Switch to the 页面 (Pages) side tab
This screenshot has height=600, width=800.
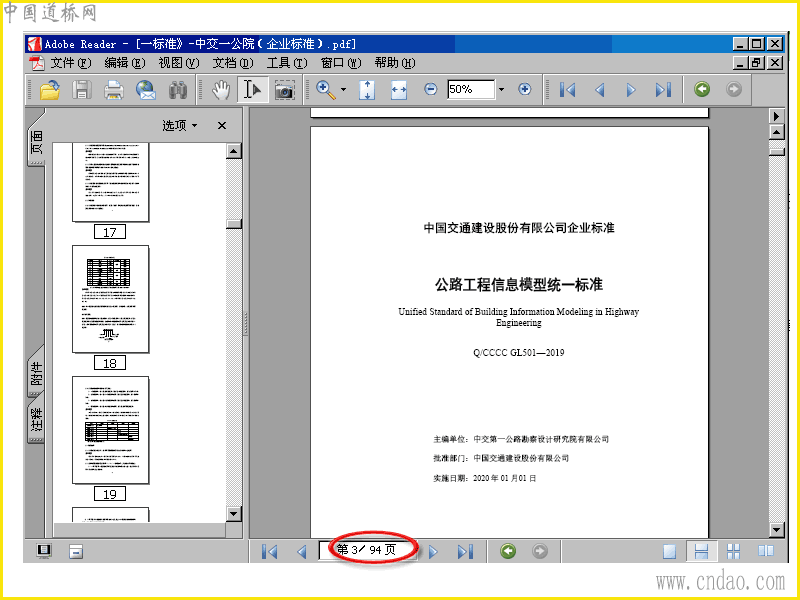click(x=36, y=142)
